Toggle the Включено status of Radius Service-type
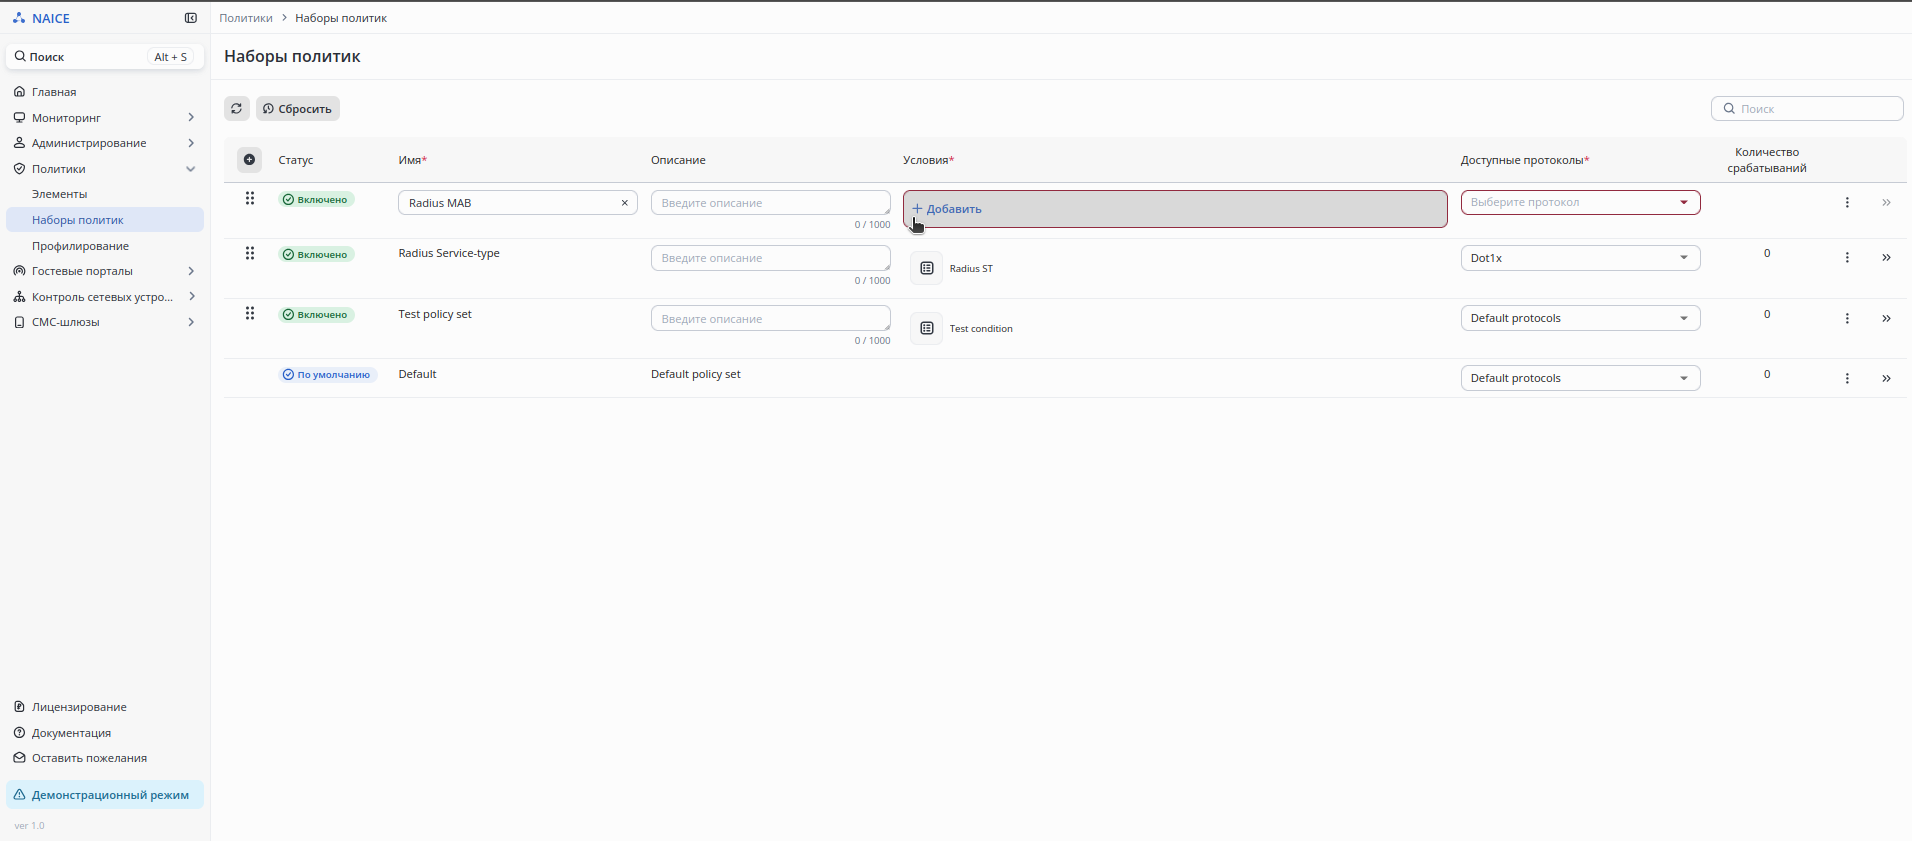This screenshot has width=1912, height=841. 316,255
